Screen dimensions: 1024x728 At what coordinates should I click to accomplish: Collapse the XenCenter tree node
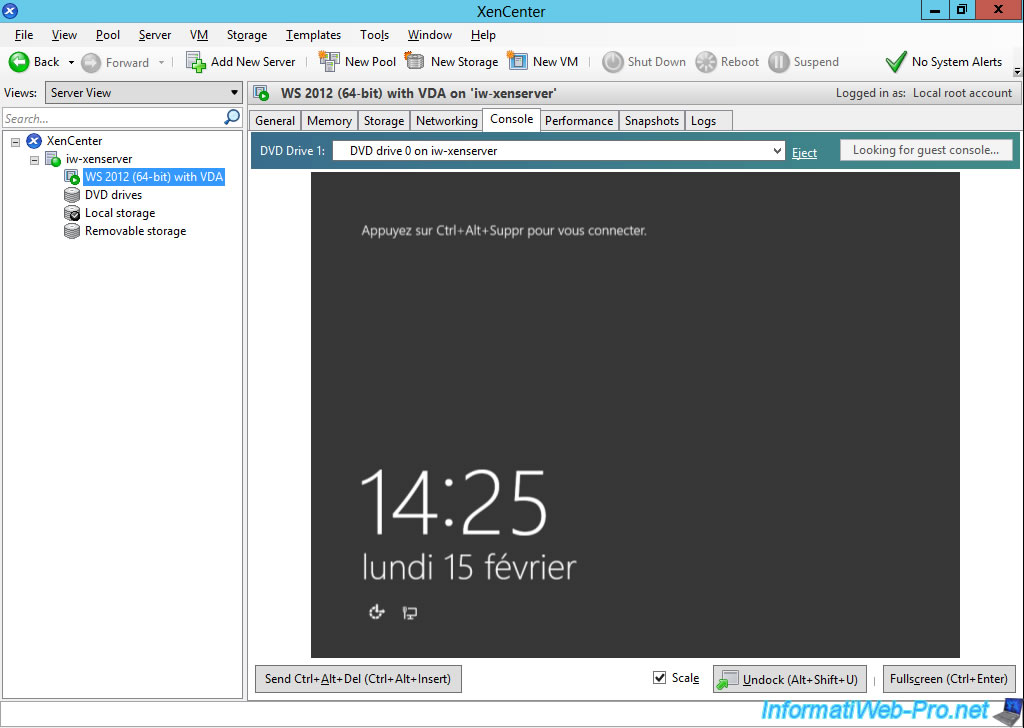pos(15,141)
